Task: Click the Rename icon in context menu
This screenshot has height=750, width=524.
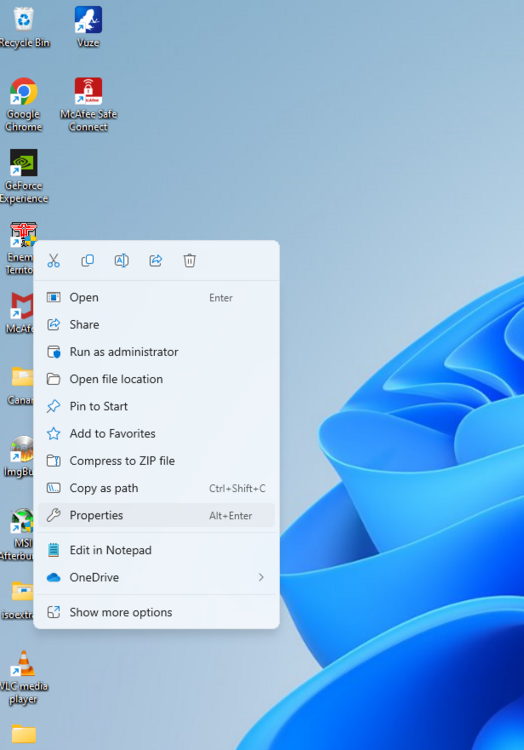Action: coord(121,261)
